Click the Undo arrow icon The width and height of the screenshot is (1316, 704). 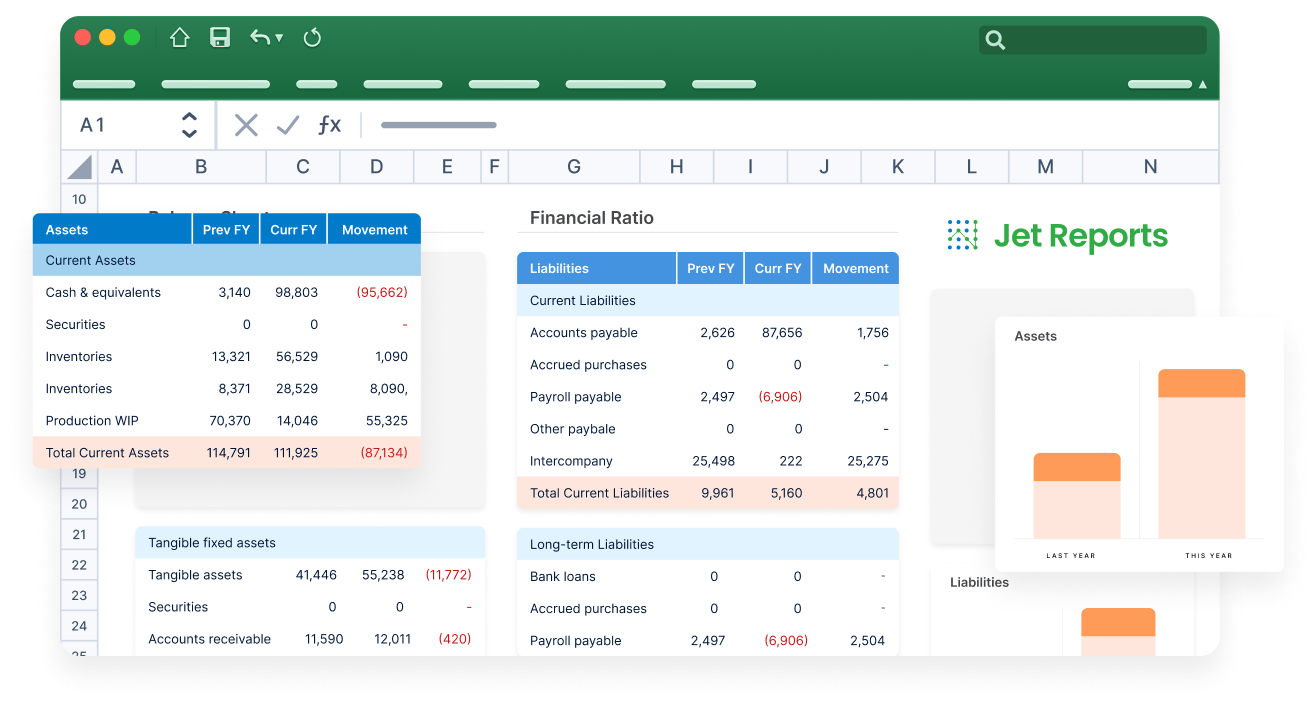pos(260,38)
